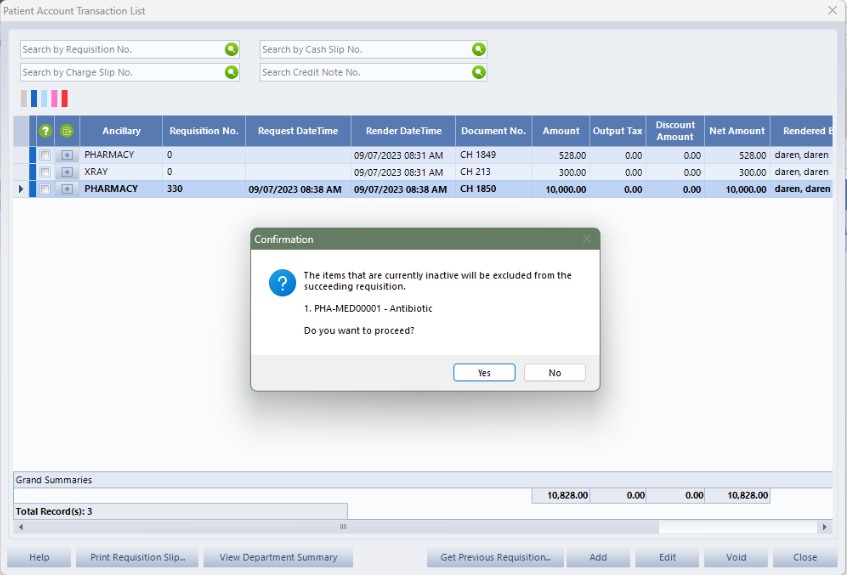Screen dimensions: 847x575
Task: Expand the PHARMACY CH 1850 row
Action: click(67, 189)
